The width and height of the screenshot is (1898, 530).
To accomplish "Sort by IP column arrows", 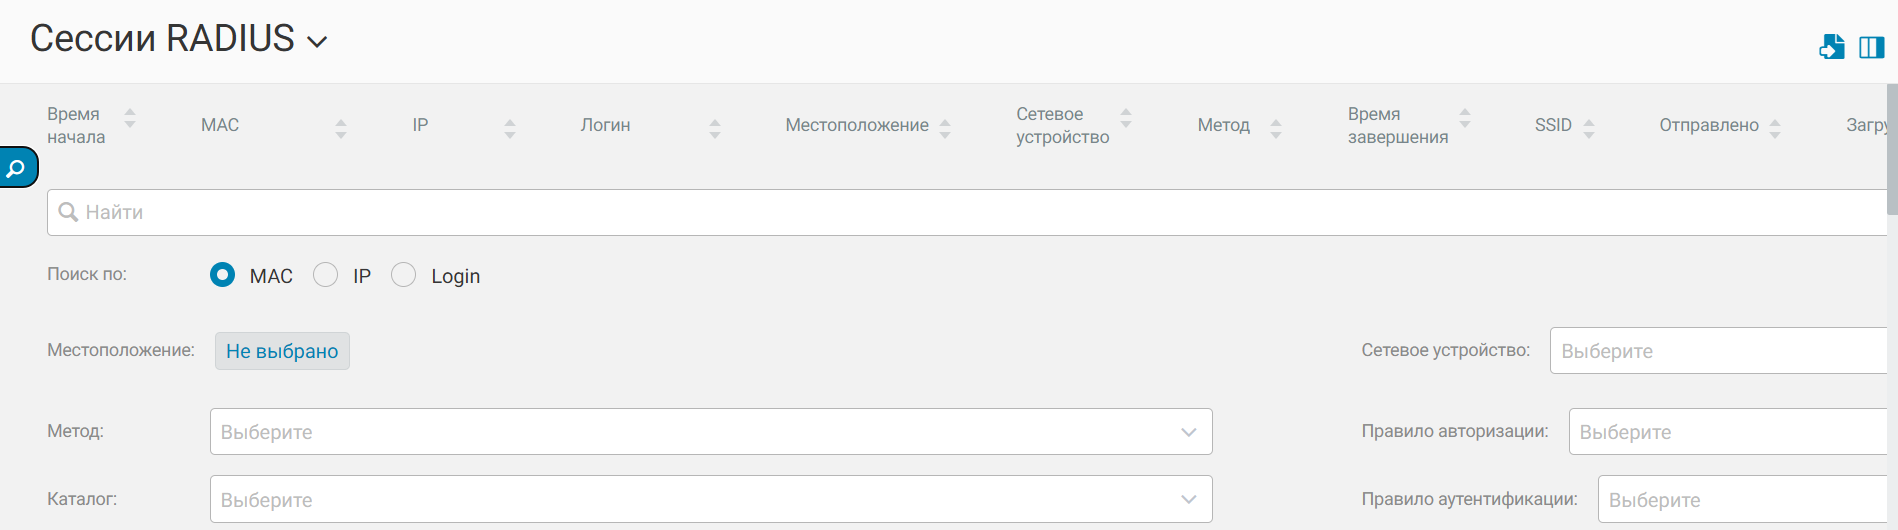I will point(510,128).
